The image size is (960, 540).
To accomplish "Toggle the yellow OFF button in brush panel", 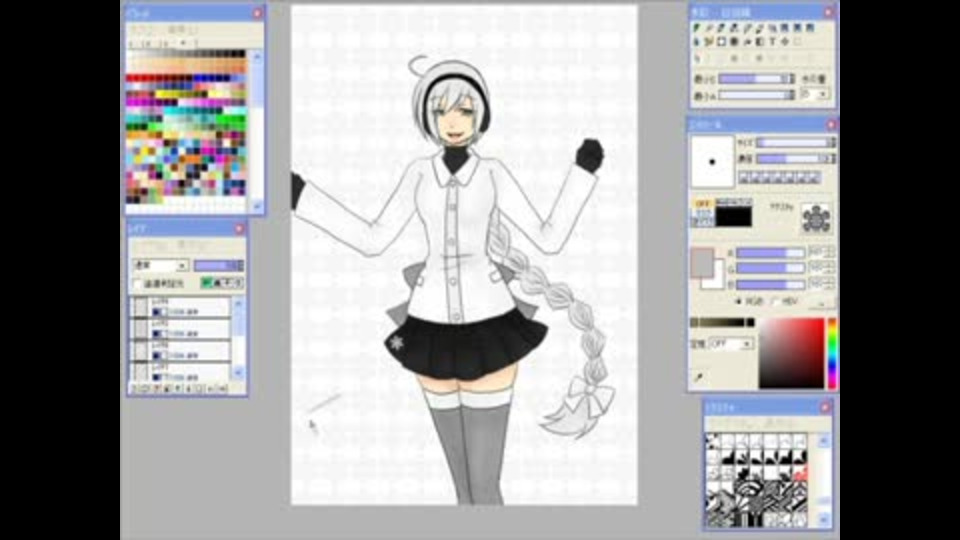I will [702, 203].
